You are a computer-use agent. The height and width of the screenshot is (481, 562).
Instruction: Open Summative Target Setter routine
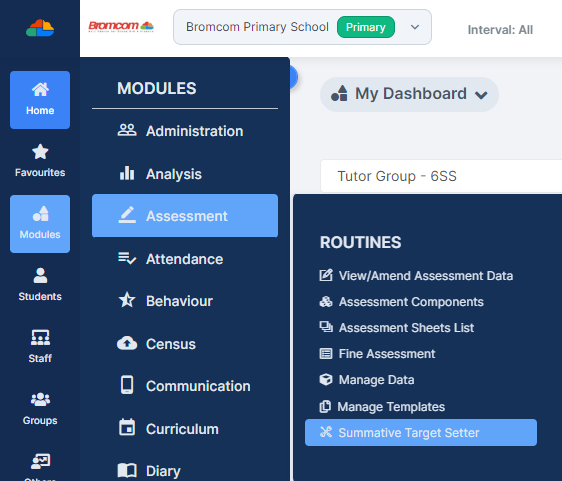[421, 433]
